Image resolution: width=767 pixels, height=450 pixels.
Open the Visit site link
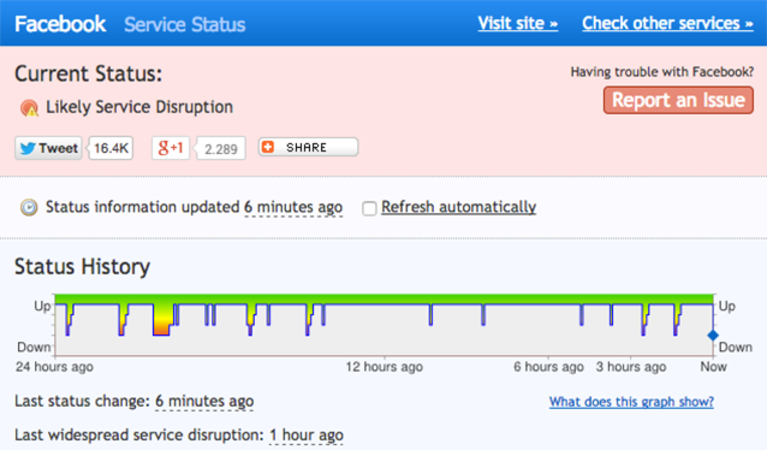coord(518,23)
